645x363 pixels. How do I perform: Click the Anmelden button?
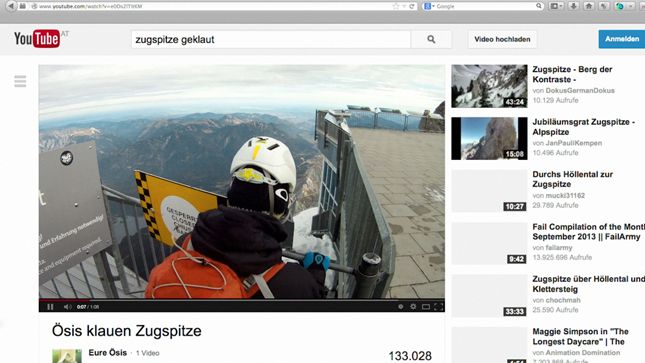click(x=622, y=39)
